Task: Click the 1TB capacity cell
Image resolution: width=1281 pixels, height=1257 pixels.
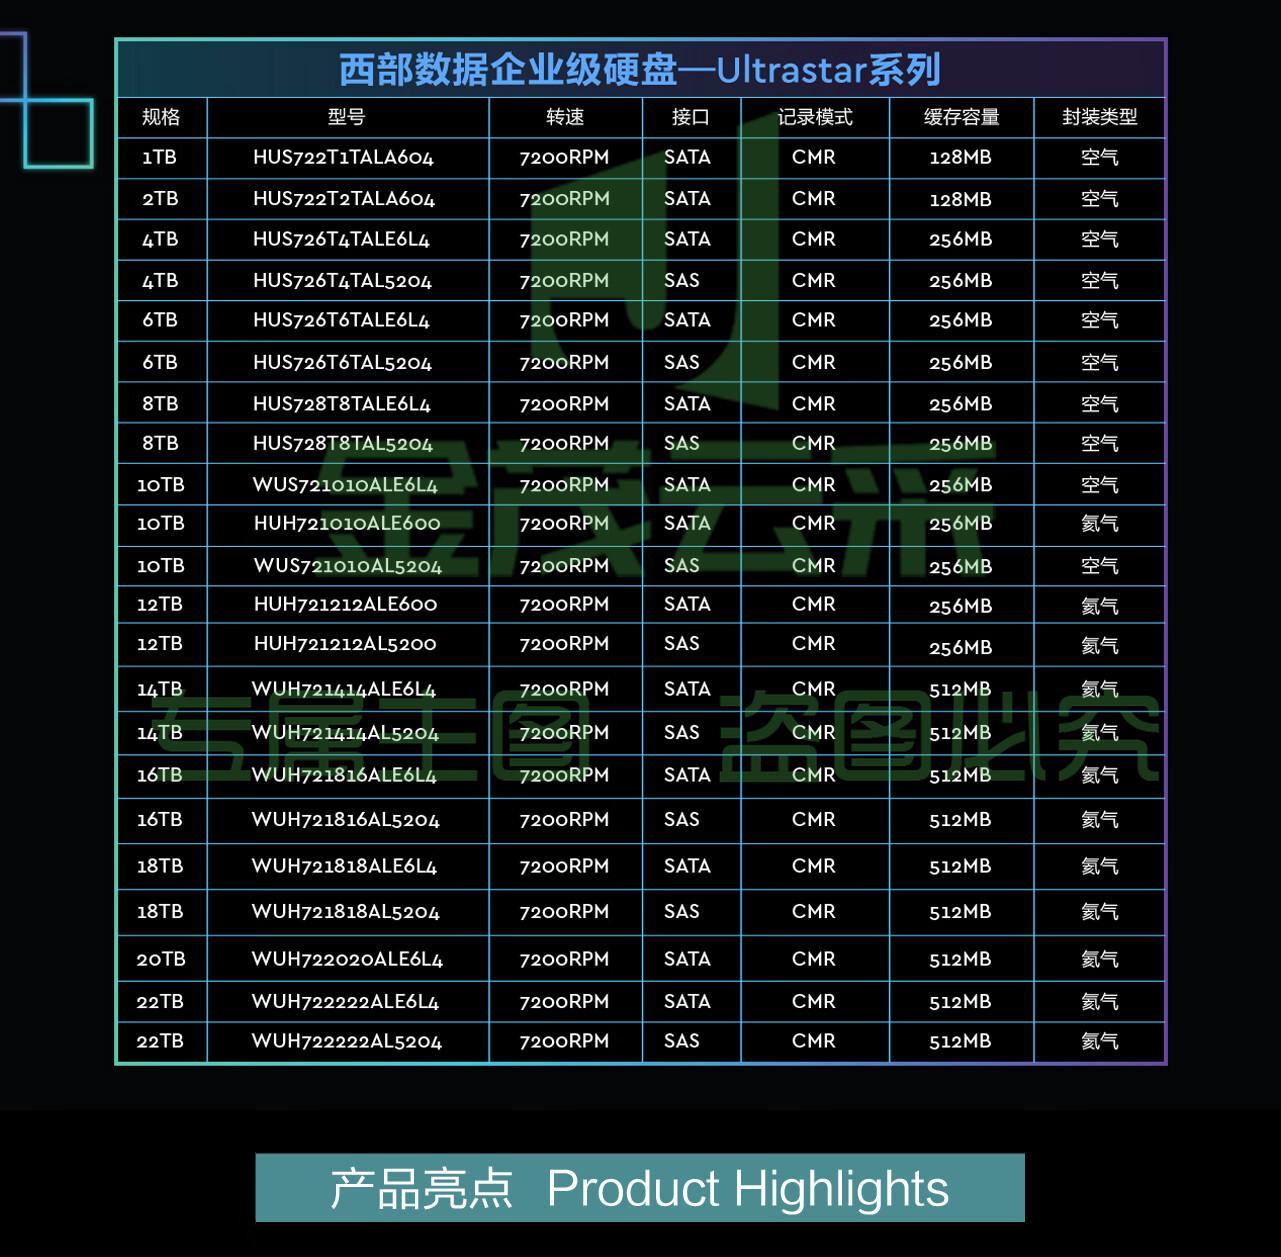Action: pos(159,157)
